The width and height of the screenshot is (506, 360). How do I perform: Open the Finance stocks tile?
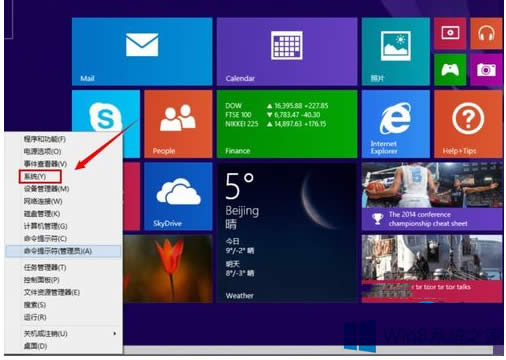287,124
